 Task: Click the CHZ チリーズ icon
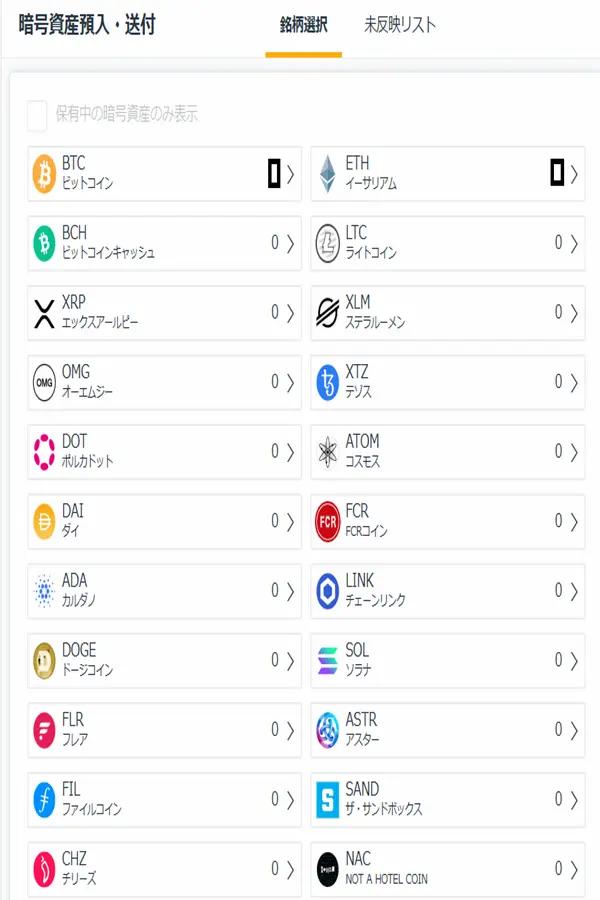click(45, 870)
